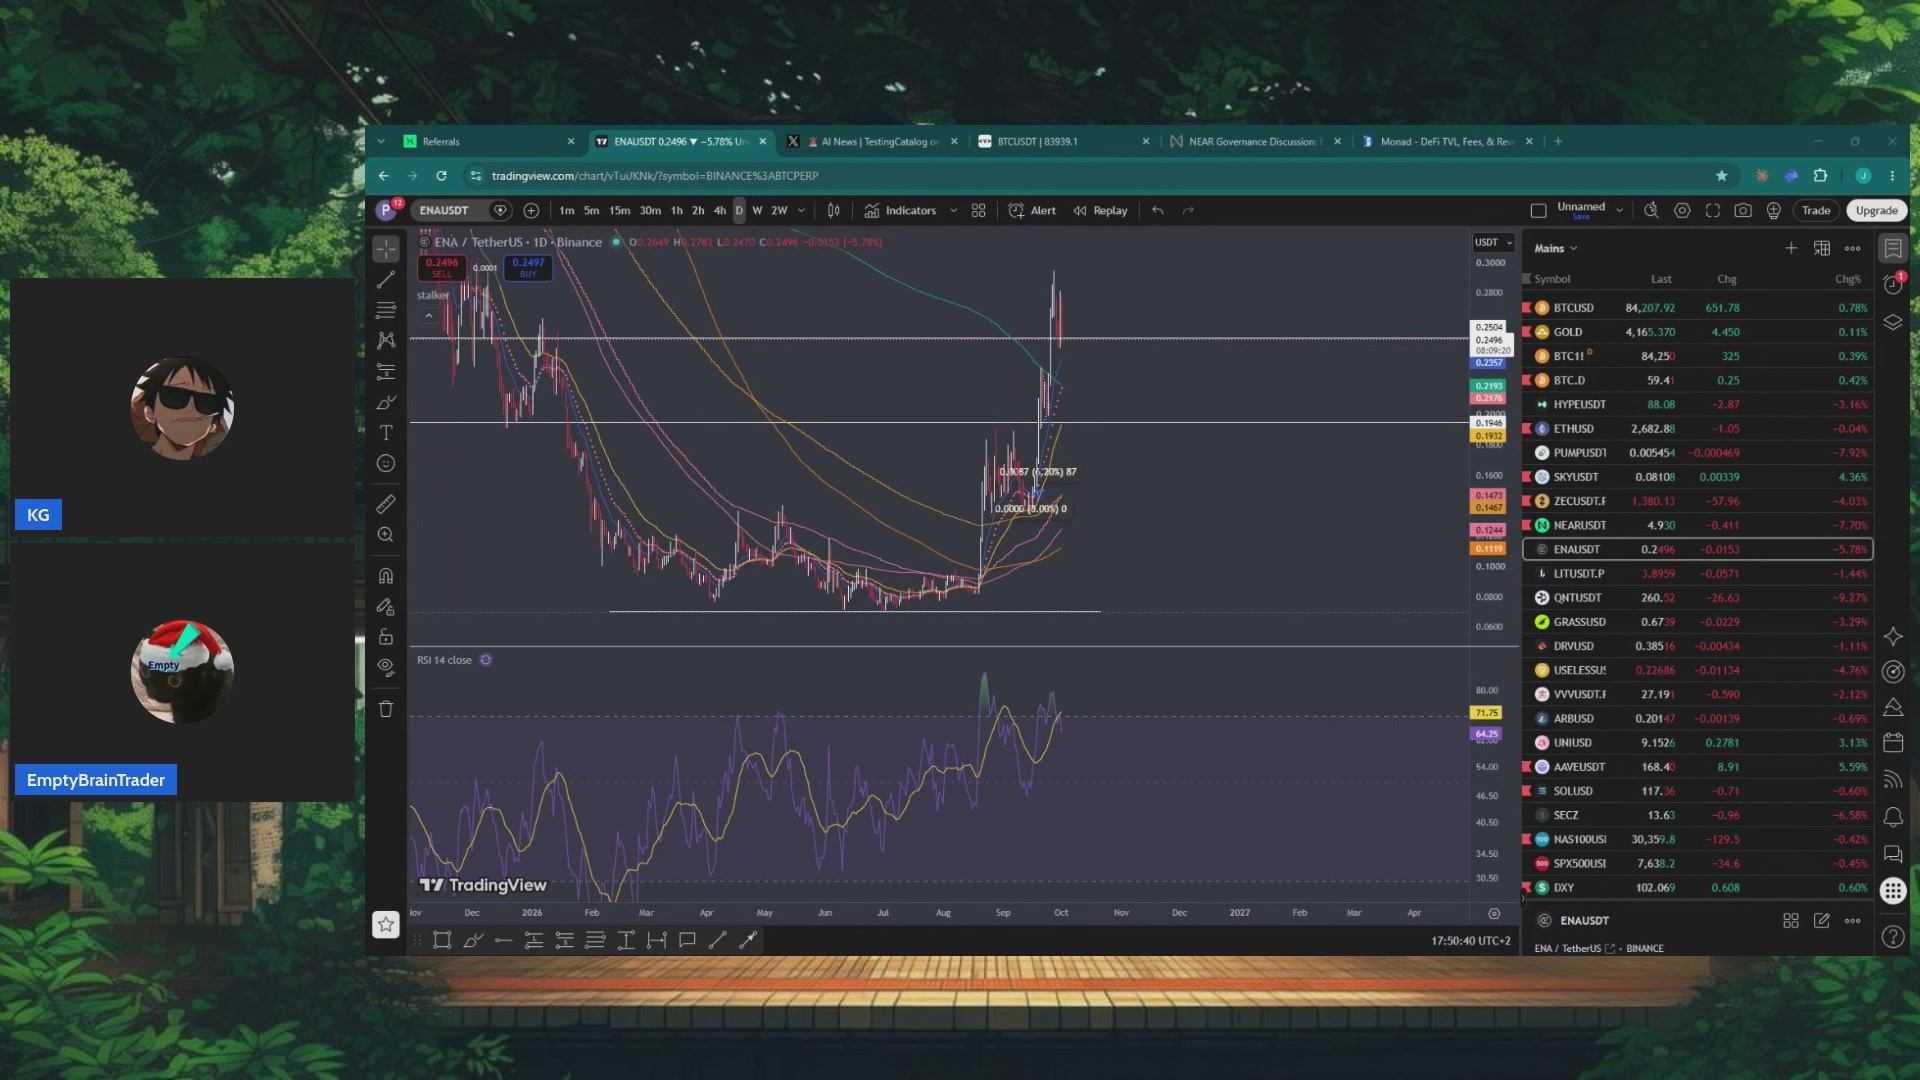Switch to the Referrals browser tab
This screenshot has height=1080, width=1920.
tap(490, 141)
